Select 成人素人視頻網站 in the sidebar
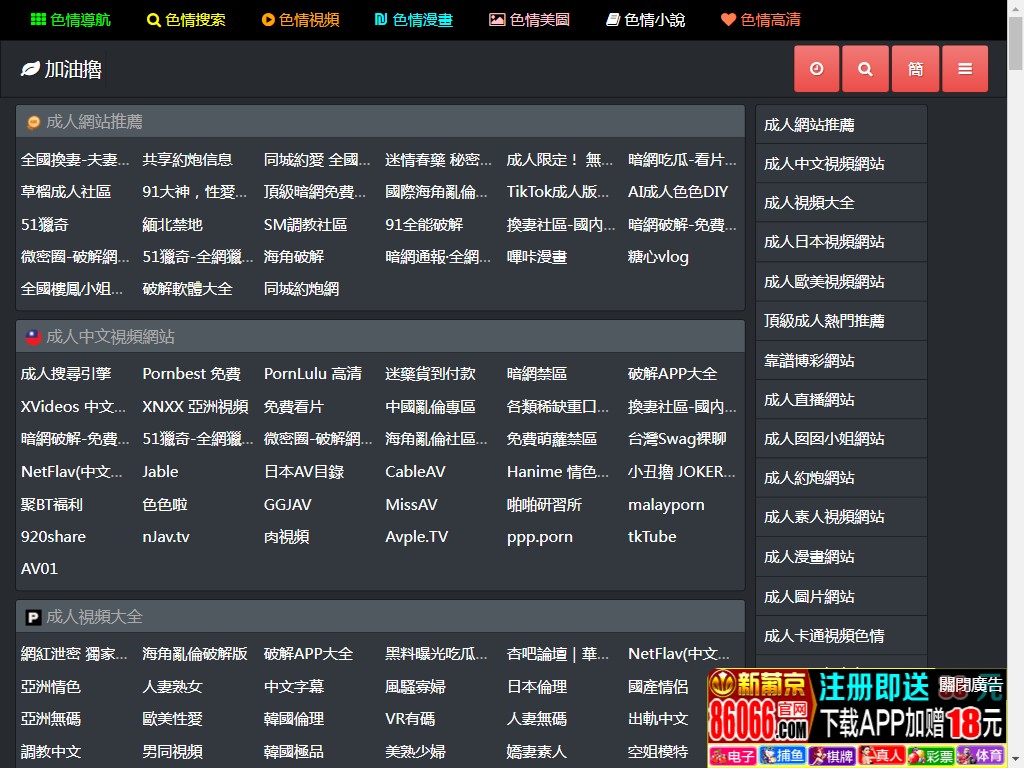The height and width of the screenshot is (768, 1024). pos(841,517)
